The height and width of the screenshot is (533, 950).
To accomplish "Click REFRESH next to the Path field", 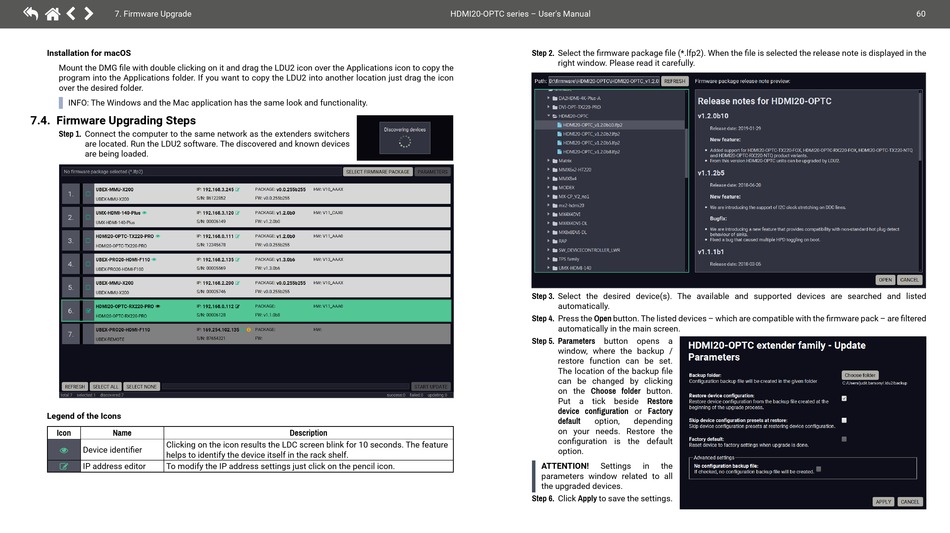I will point(674,81).
